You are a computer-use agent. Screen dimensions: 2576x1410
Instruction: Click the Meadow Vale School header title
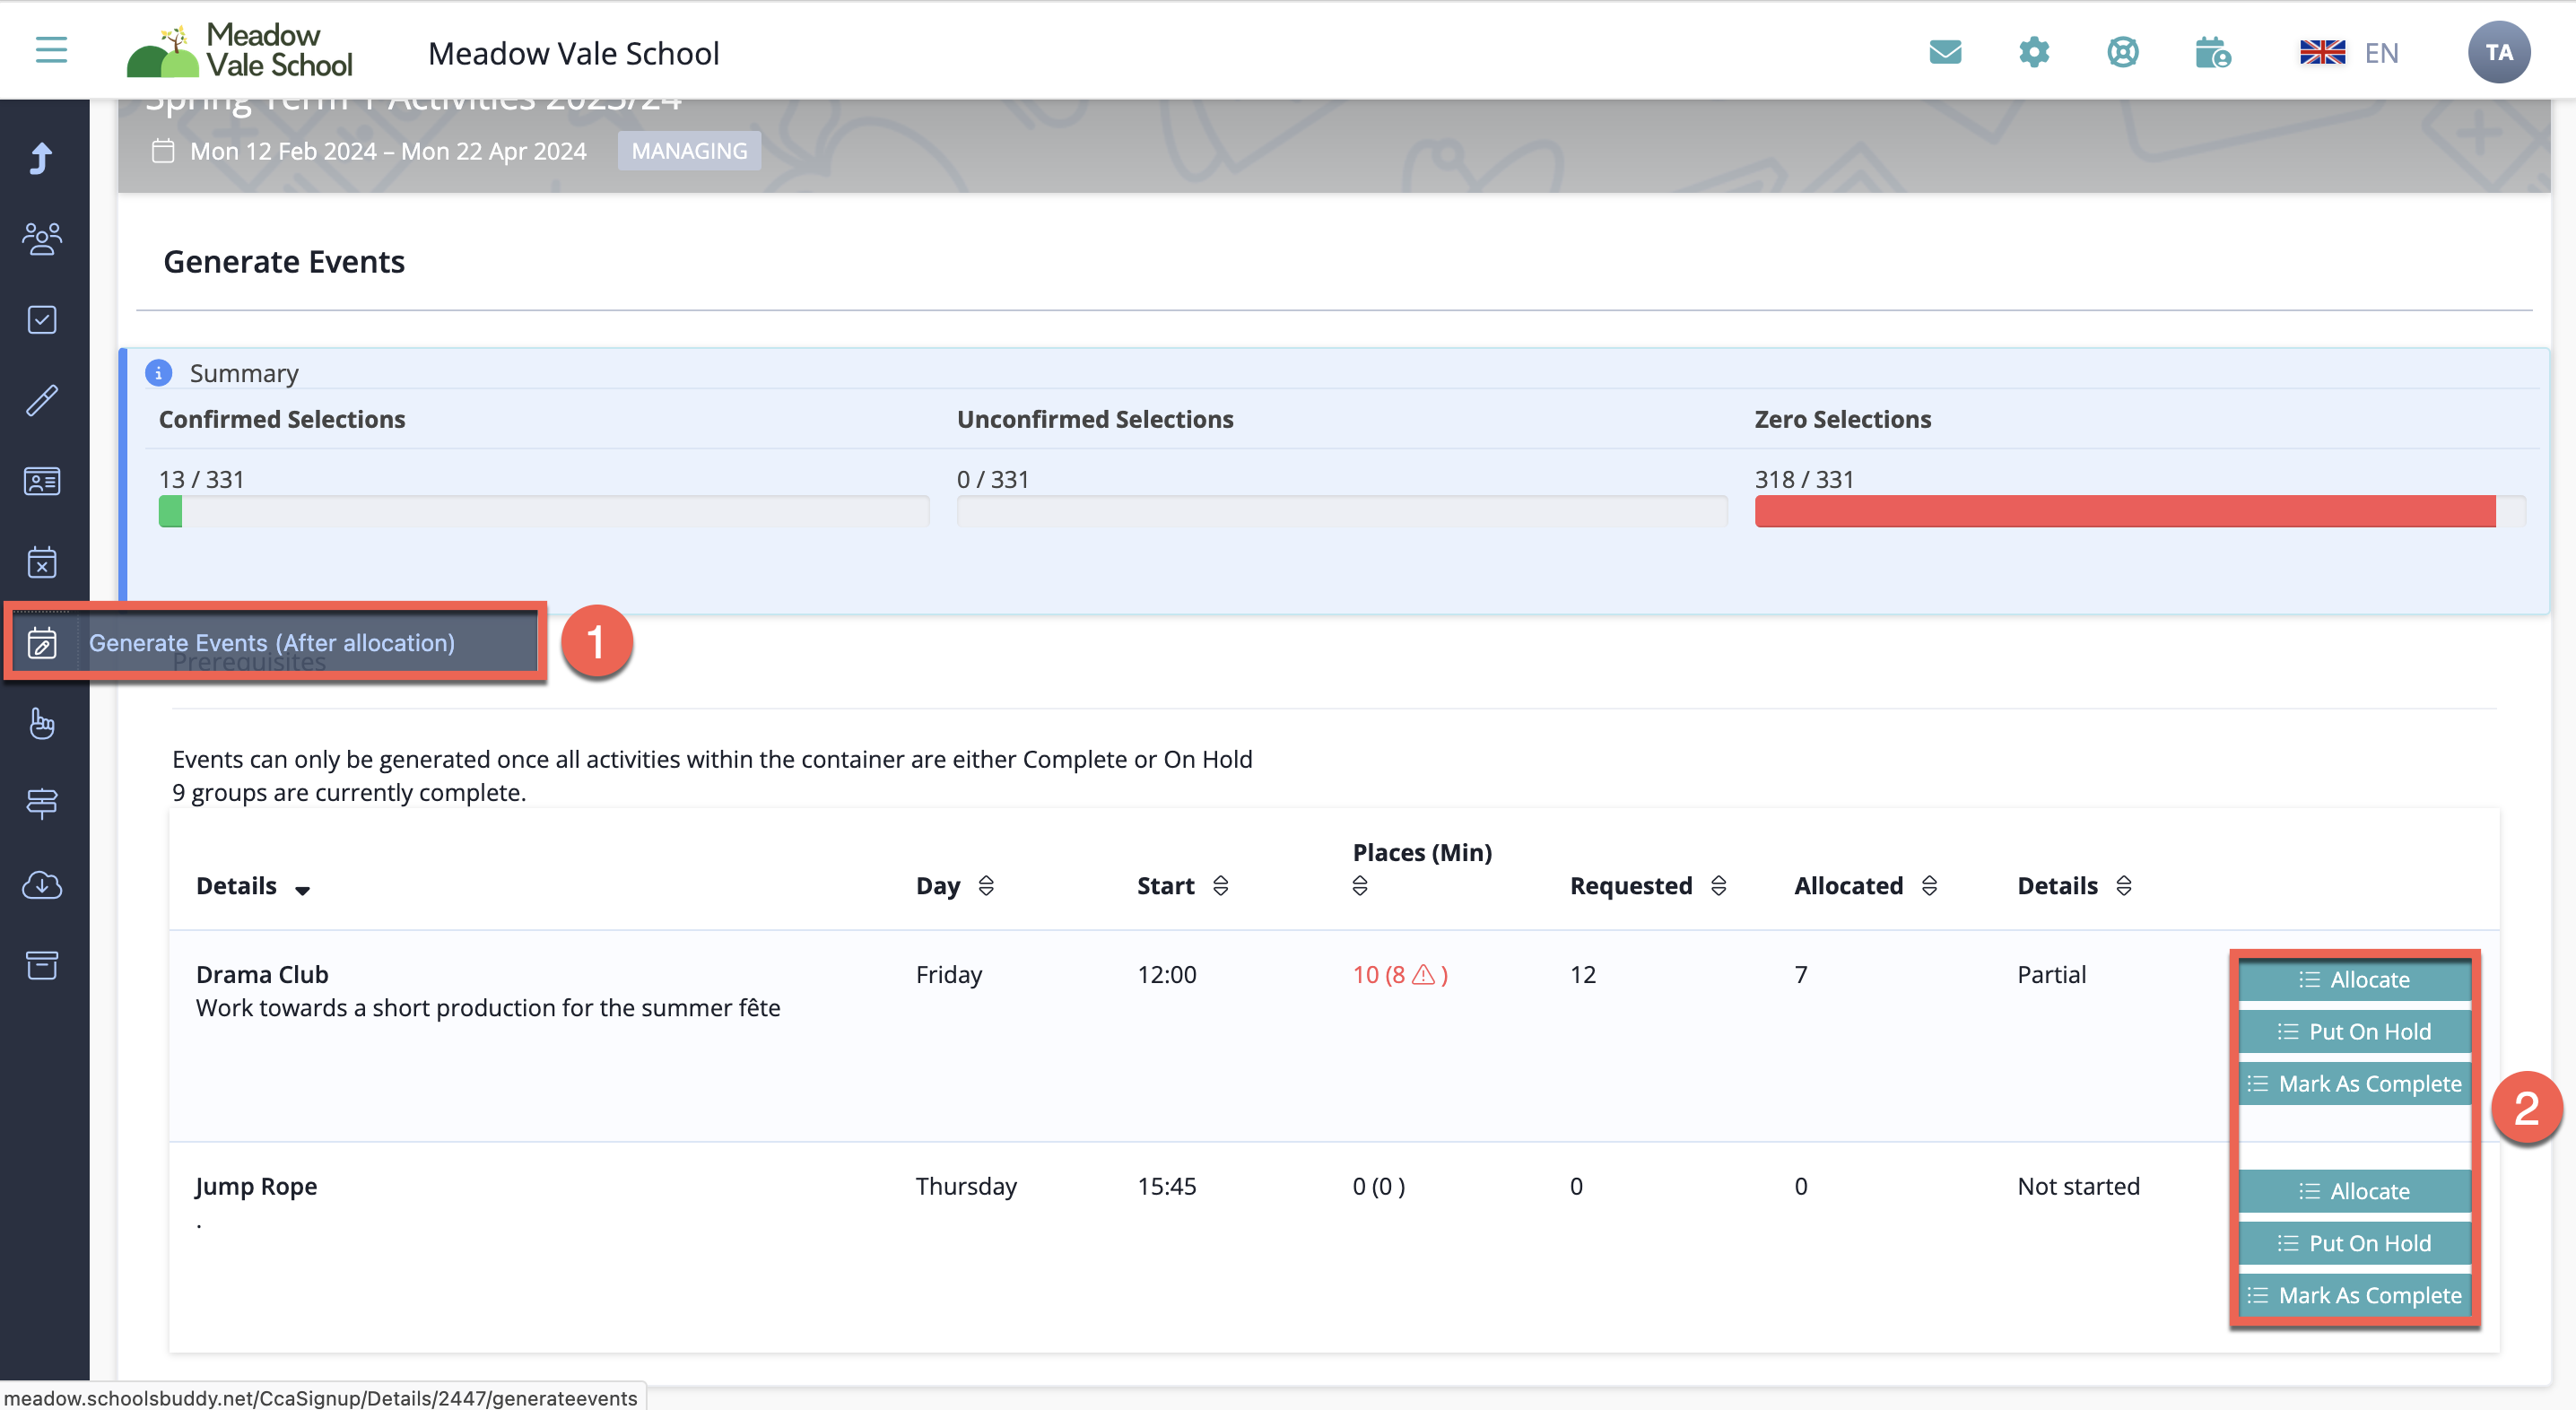tap(574, 53)
